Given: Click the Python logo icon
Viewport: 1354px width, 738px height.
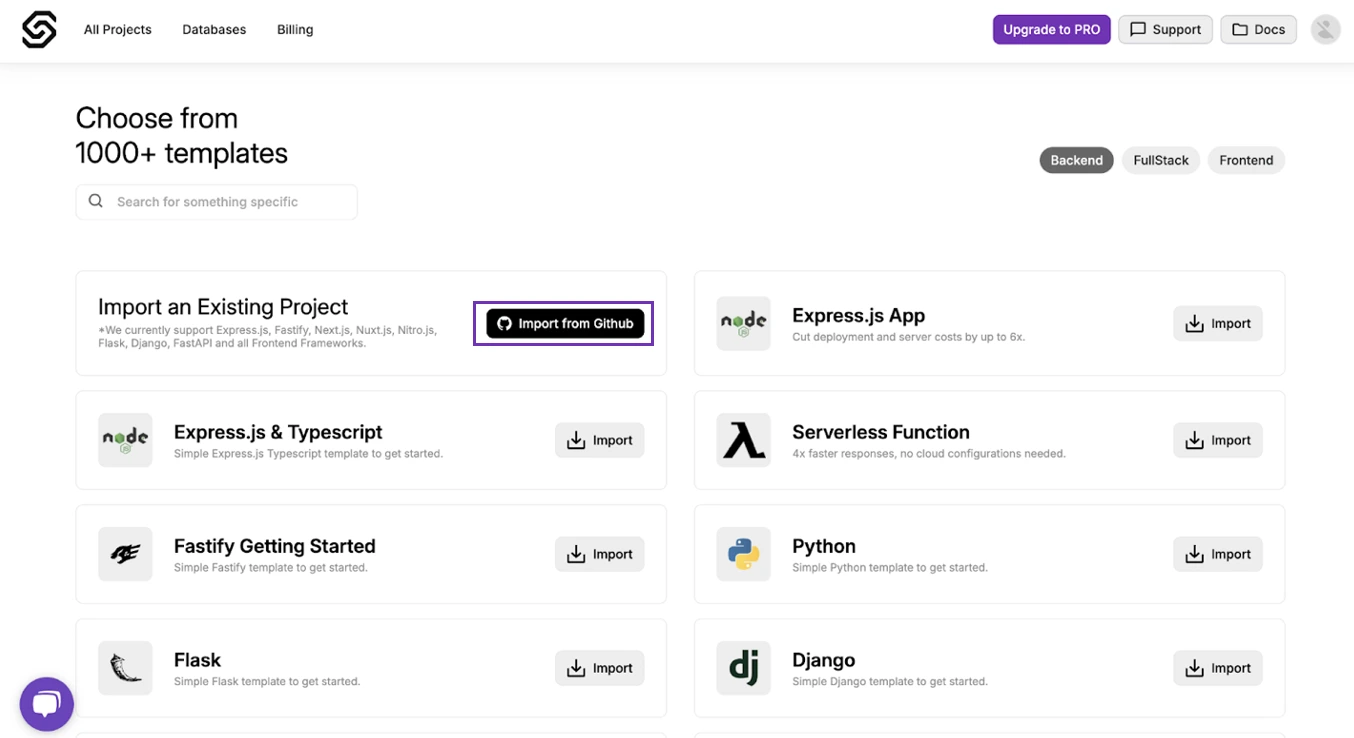Looking at the screenshot, I should (x=743, y=554).
